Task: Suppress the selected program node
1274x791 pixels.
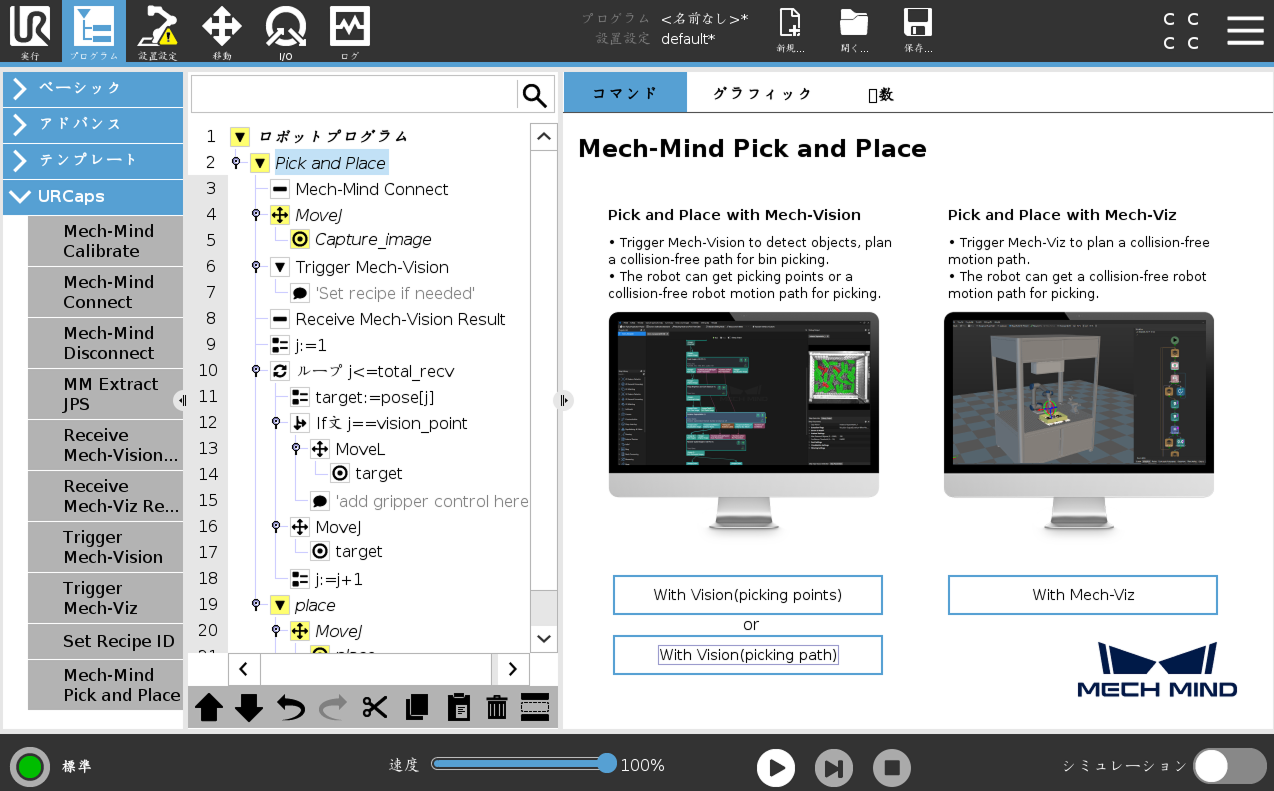Action: [x=535, y=708]
